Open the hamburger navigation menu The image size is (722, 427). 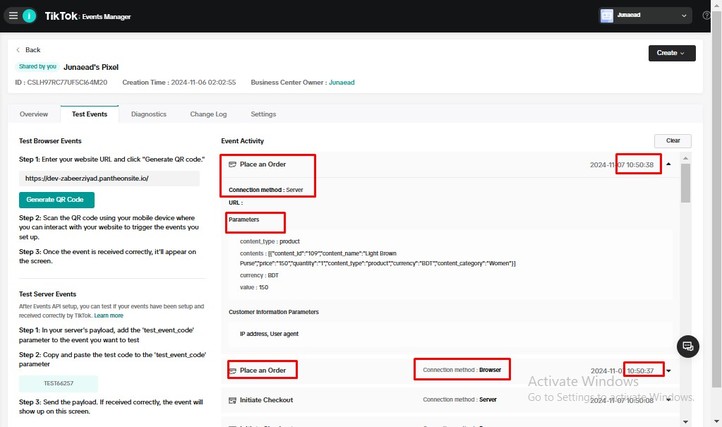(x=12, y=16)
